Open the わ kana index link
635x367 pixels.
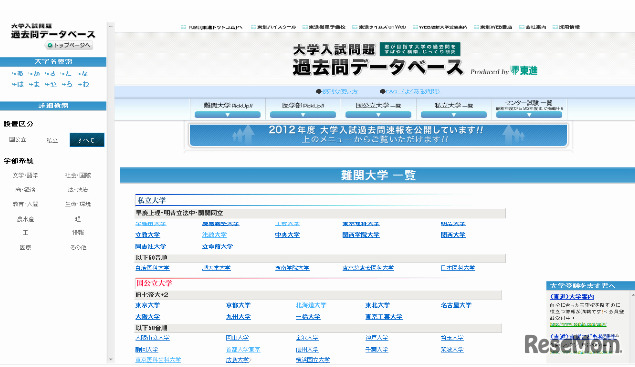click(x=83, y=84)
